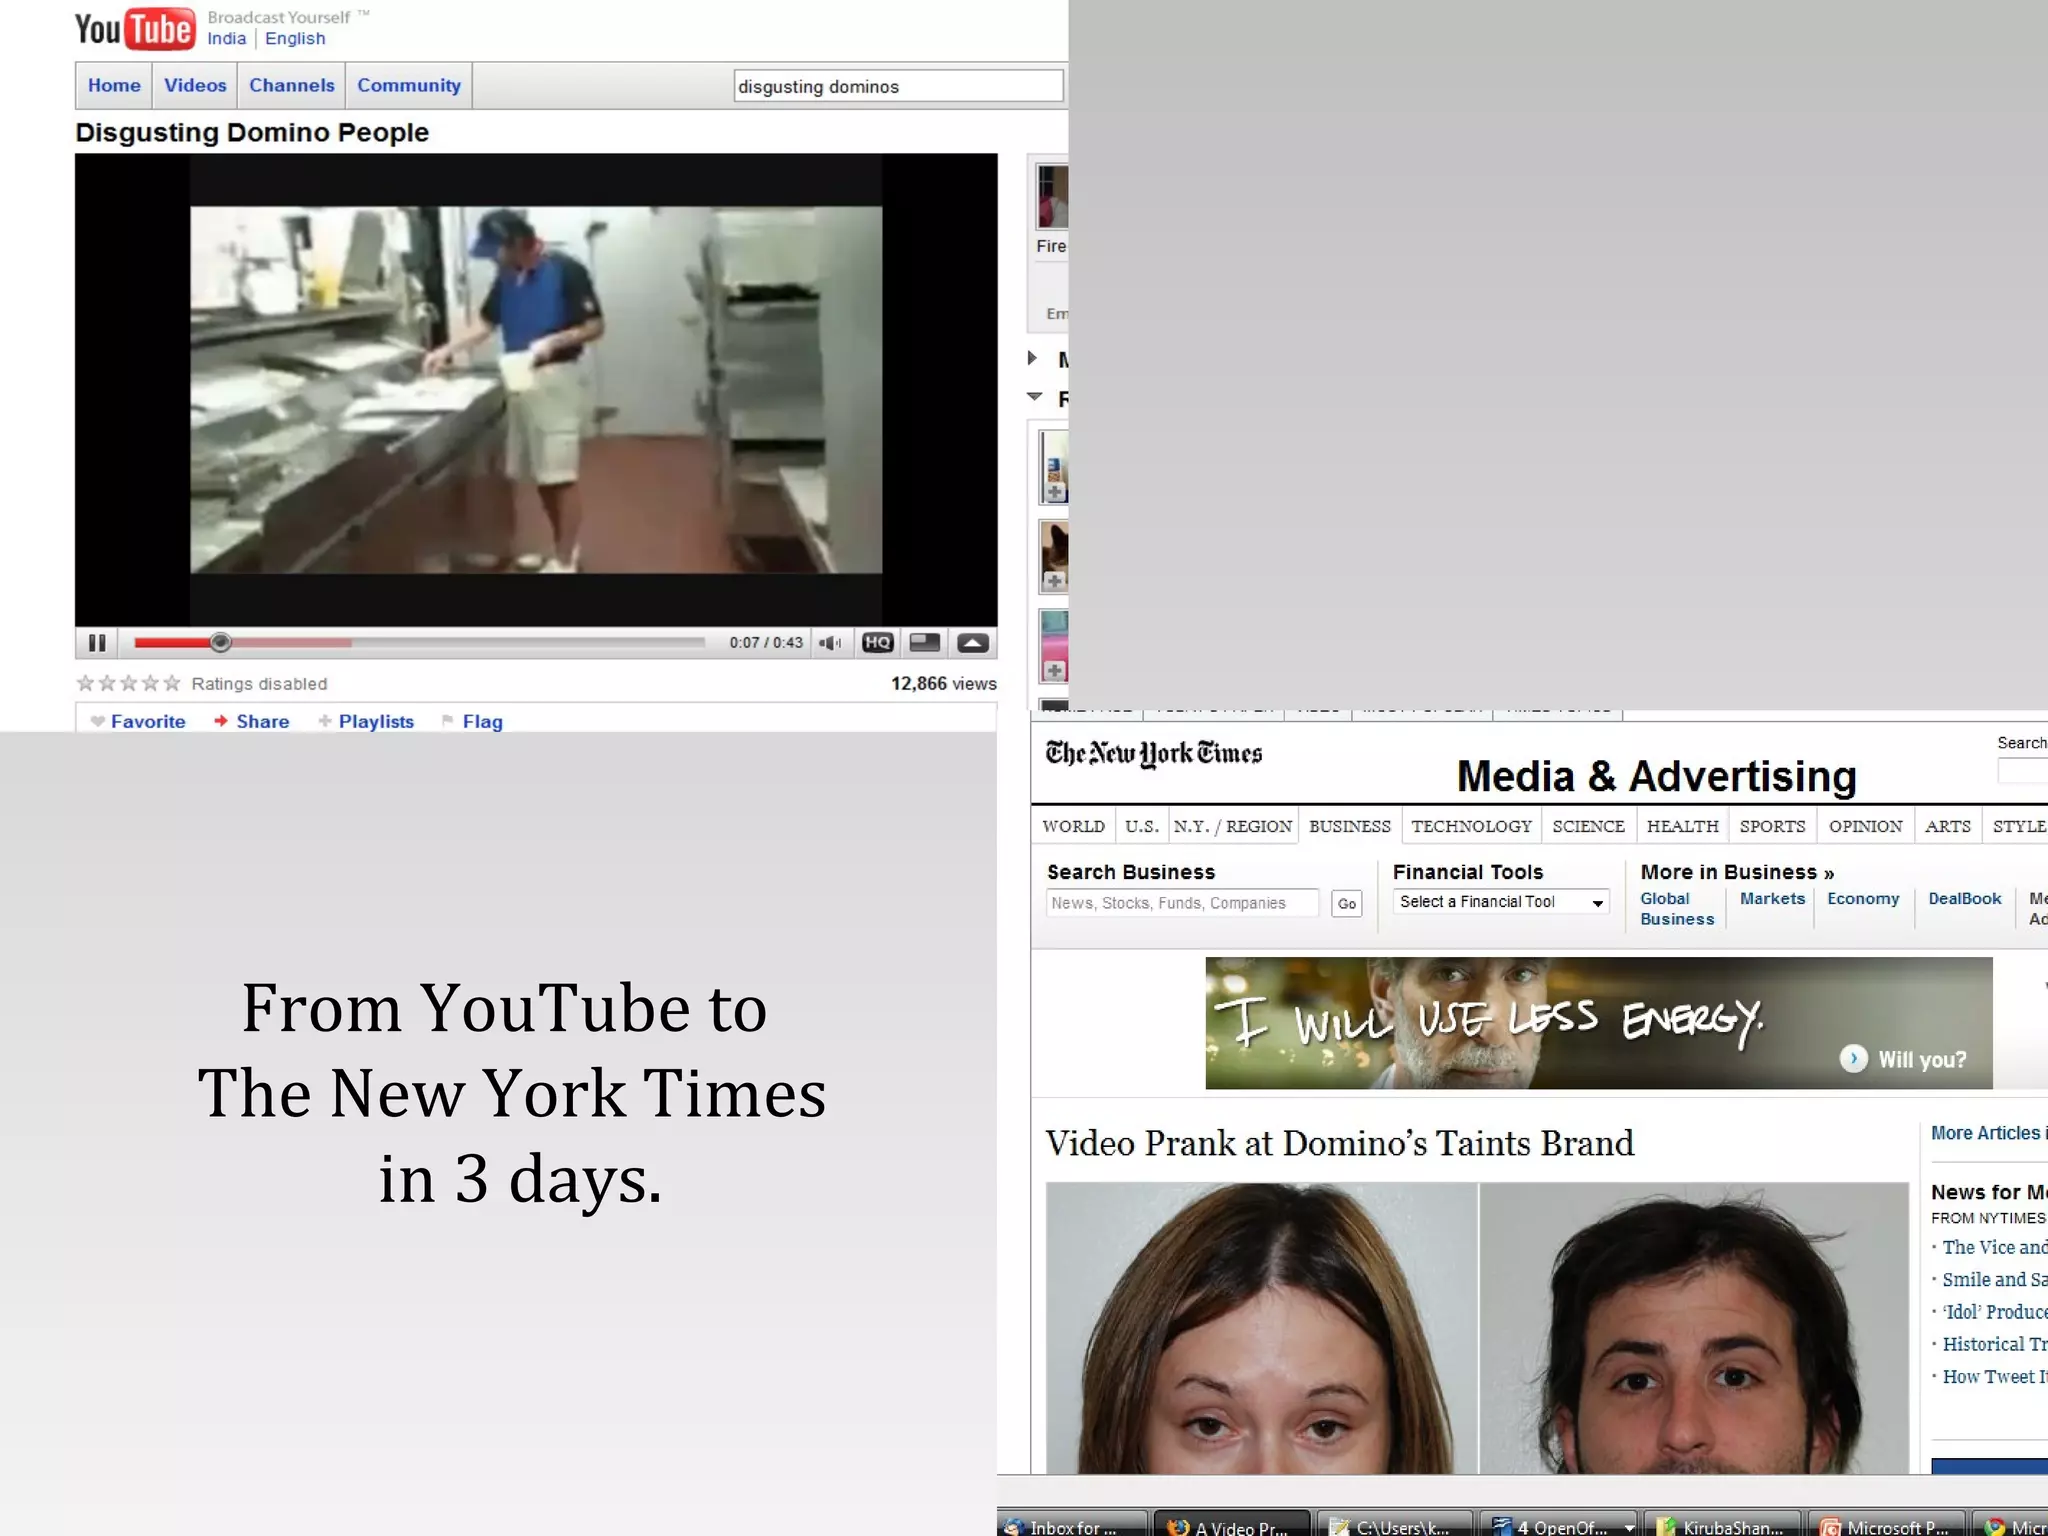Screen dimensions: 2048x1536
Task: Flag the video
Action: (x=472, y=721)
